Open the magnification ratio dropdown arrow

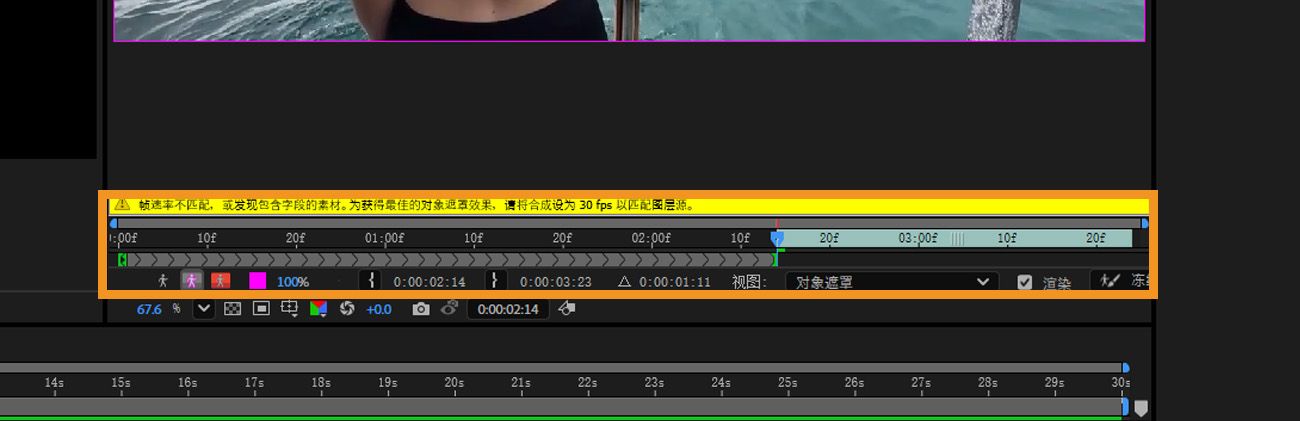coord(204,309)
